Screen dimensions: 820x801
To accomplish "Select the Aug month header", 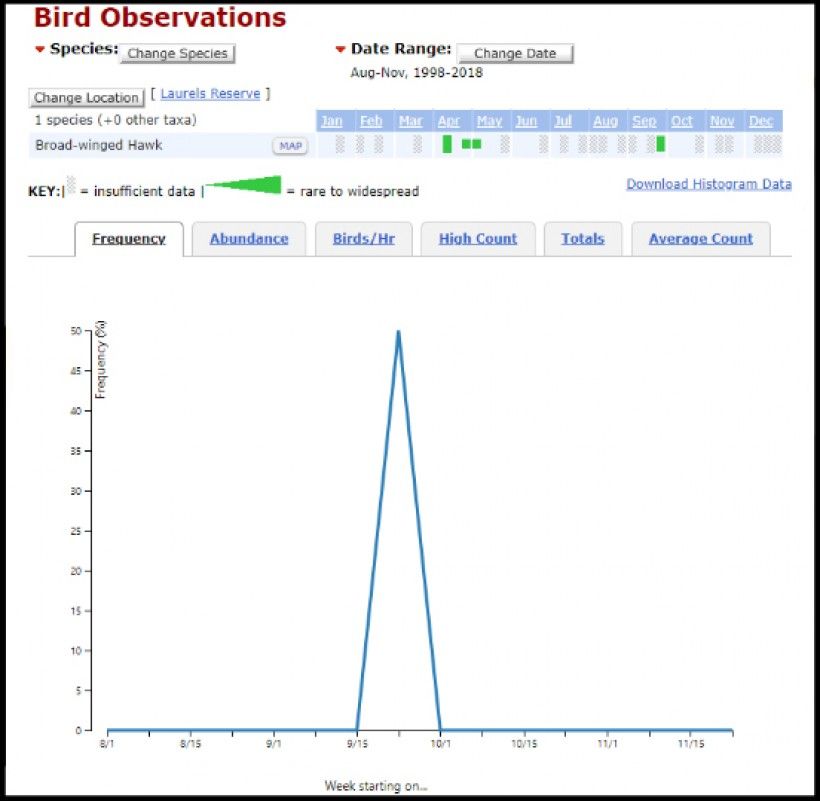I will point(605,121).
